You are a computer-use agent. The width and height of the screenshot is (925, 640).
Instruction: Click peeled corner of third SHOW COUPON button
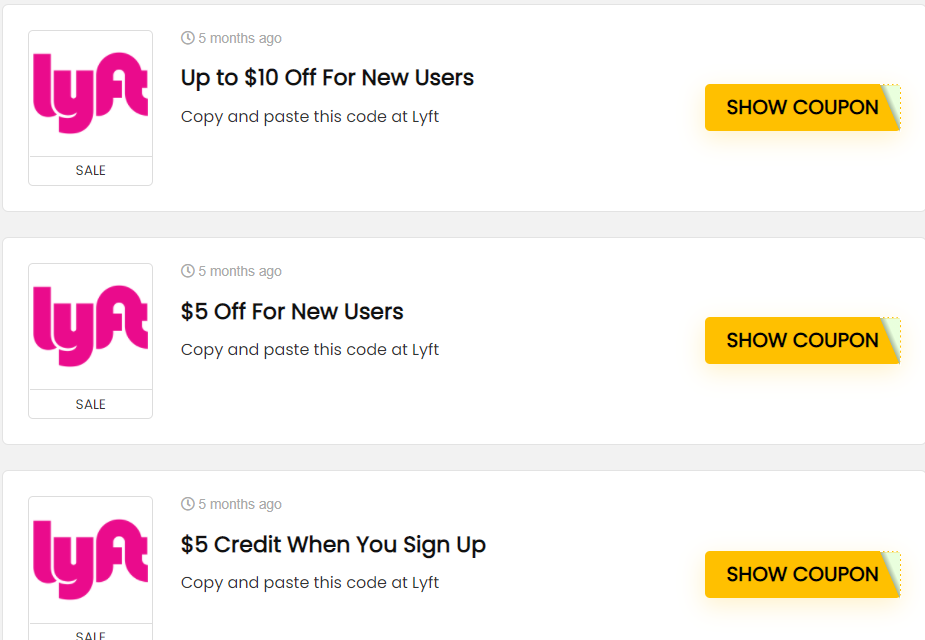(x=891, y=573)
